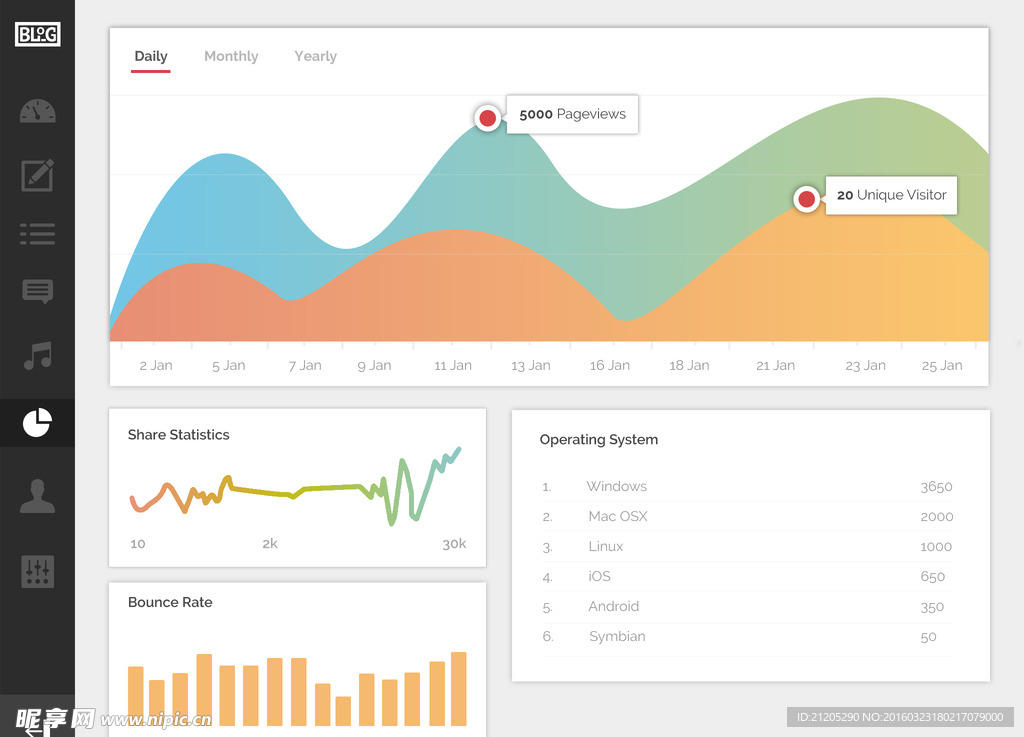Click the 10 label under share graph

138,544
